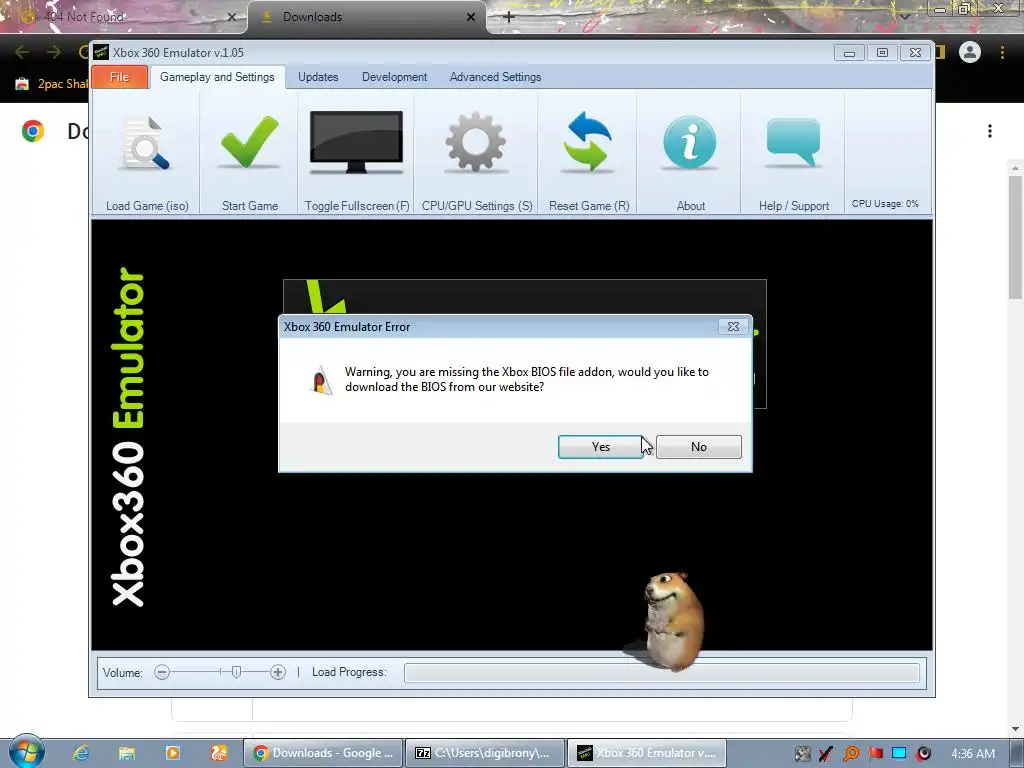Click the orange browser icon in the taskbar
The height and width of the screenshot is (768, 1024).
click(219, 753)
